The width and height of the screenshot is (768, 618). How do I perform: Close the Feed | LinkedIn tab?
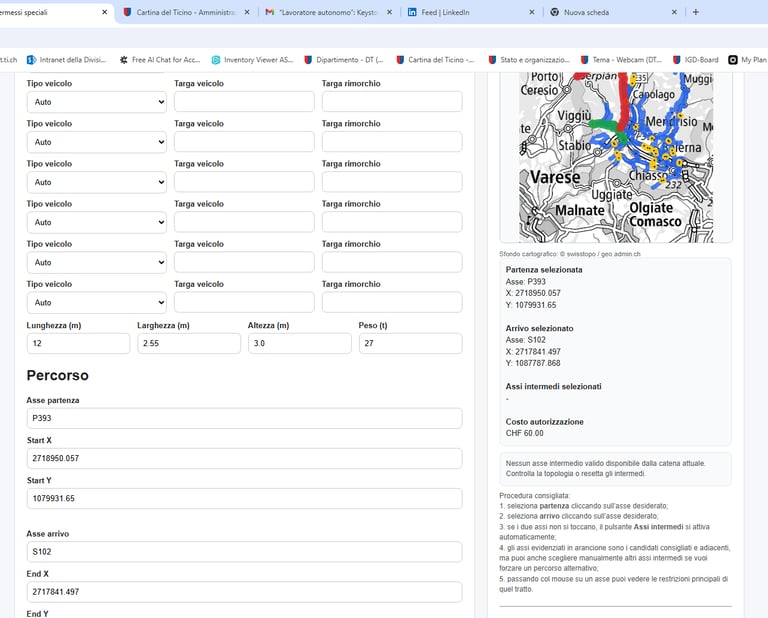(532, 12)
